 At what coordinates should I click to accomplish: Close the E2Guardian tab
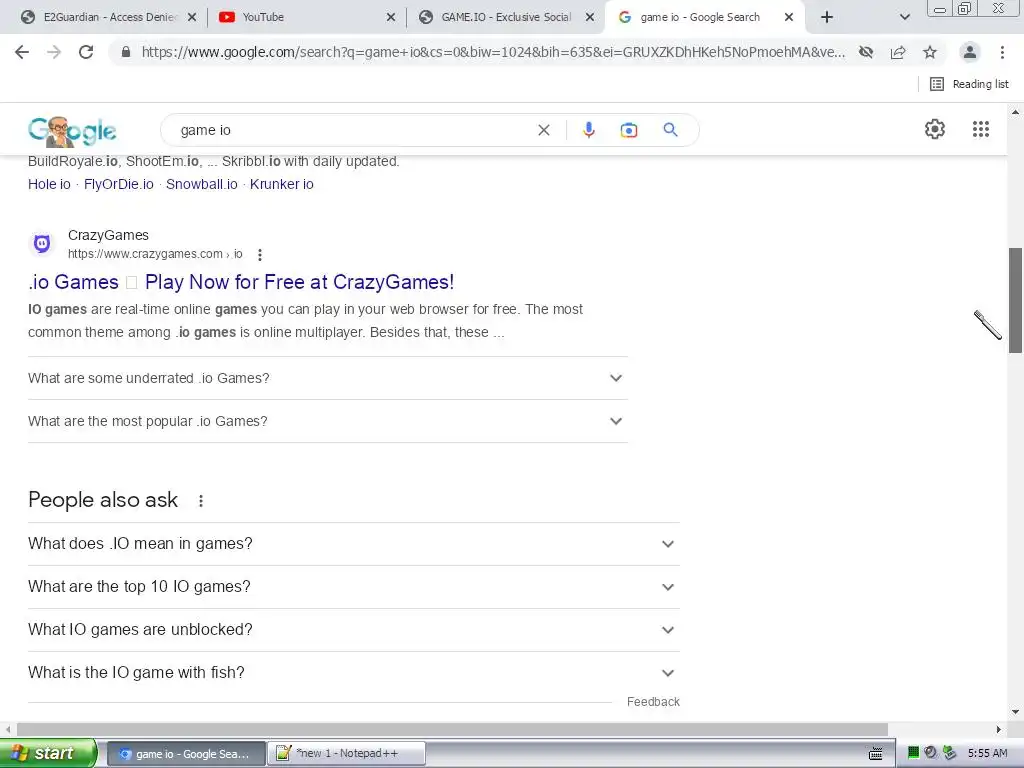(x=192, y=18)
